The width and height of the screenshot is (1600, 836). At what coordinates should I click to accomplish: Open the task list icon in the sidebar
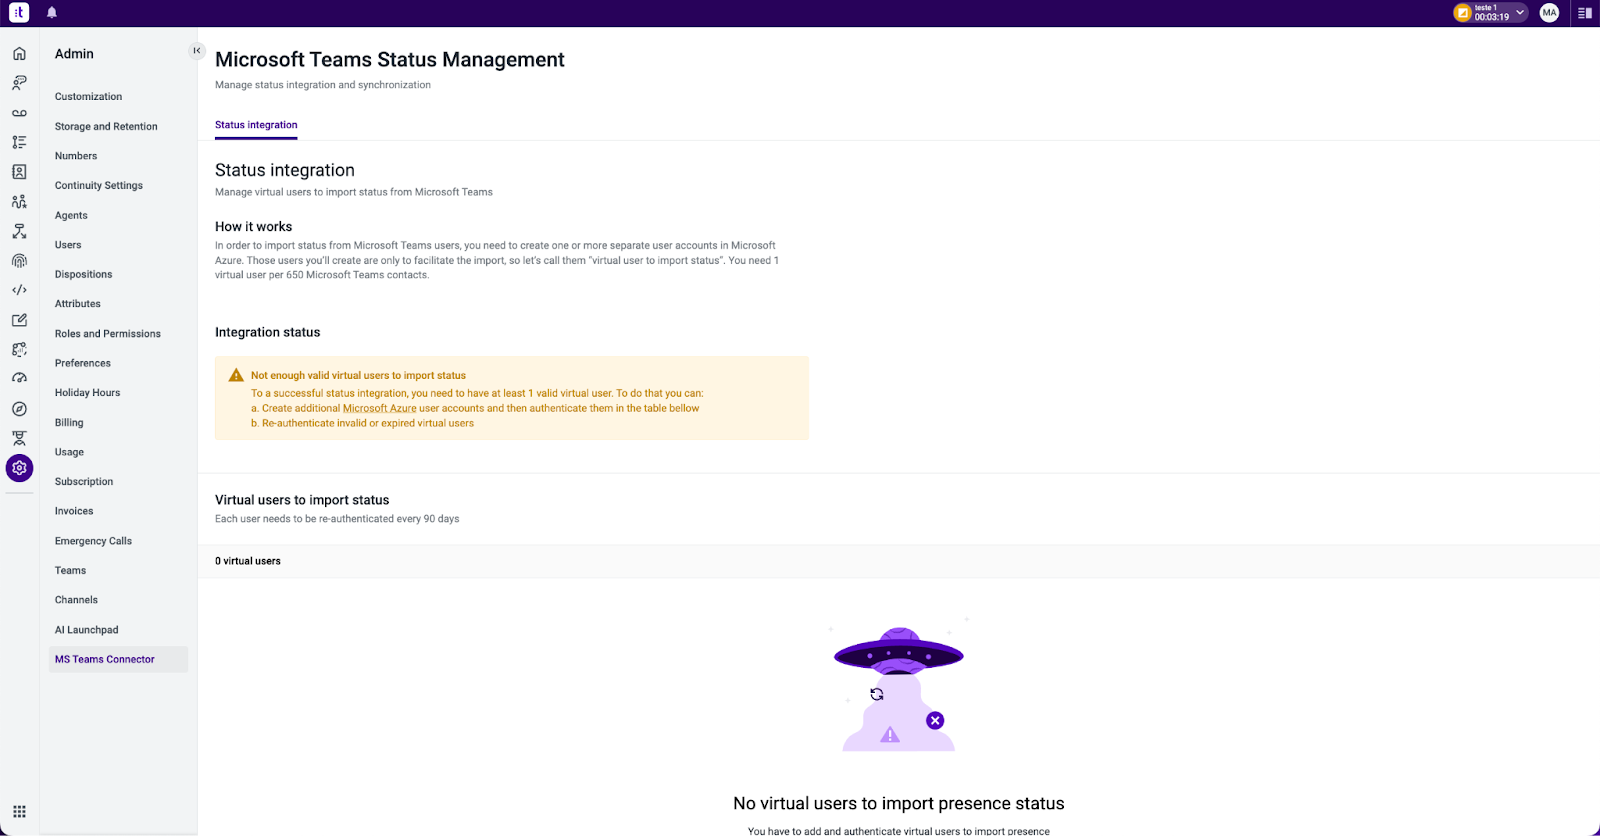pos(19,142)
